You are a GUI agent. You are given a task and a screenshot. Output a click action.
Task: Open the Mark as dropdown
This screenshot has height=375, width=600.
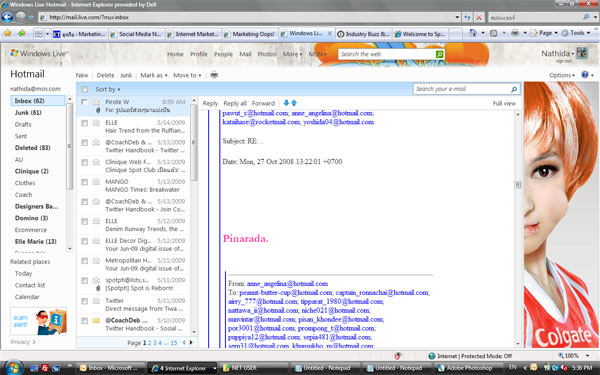(154, 75)
